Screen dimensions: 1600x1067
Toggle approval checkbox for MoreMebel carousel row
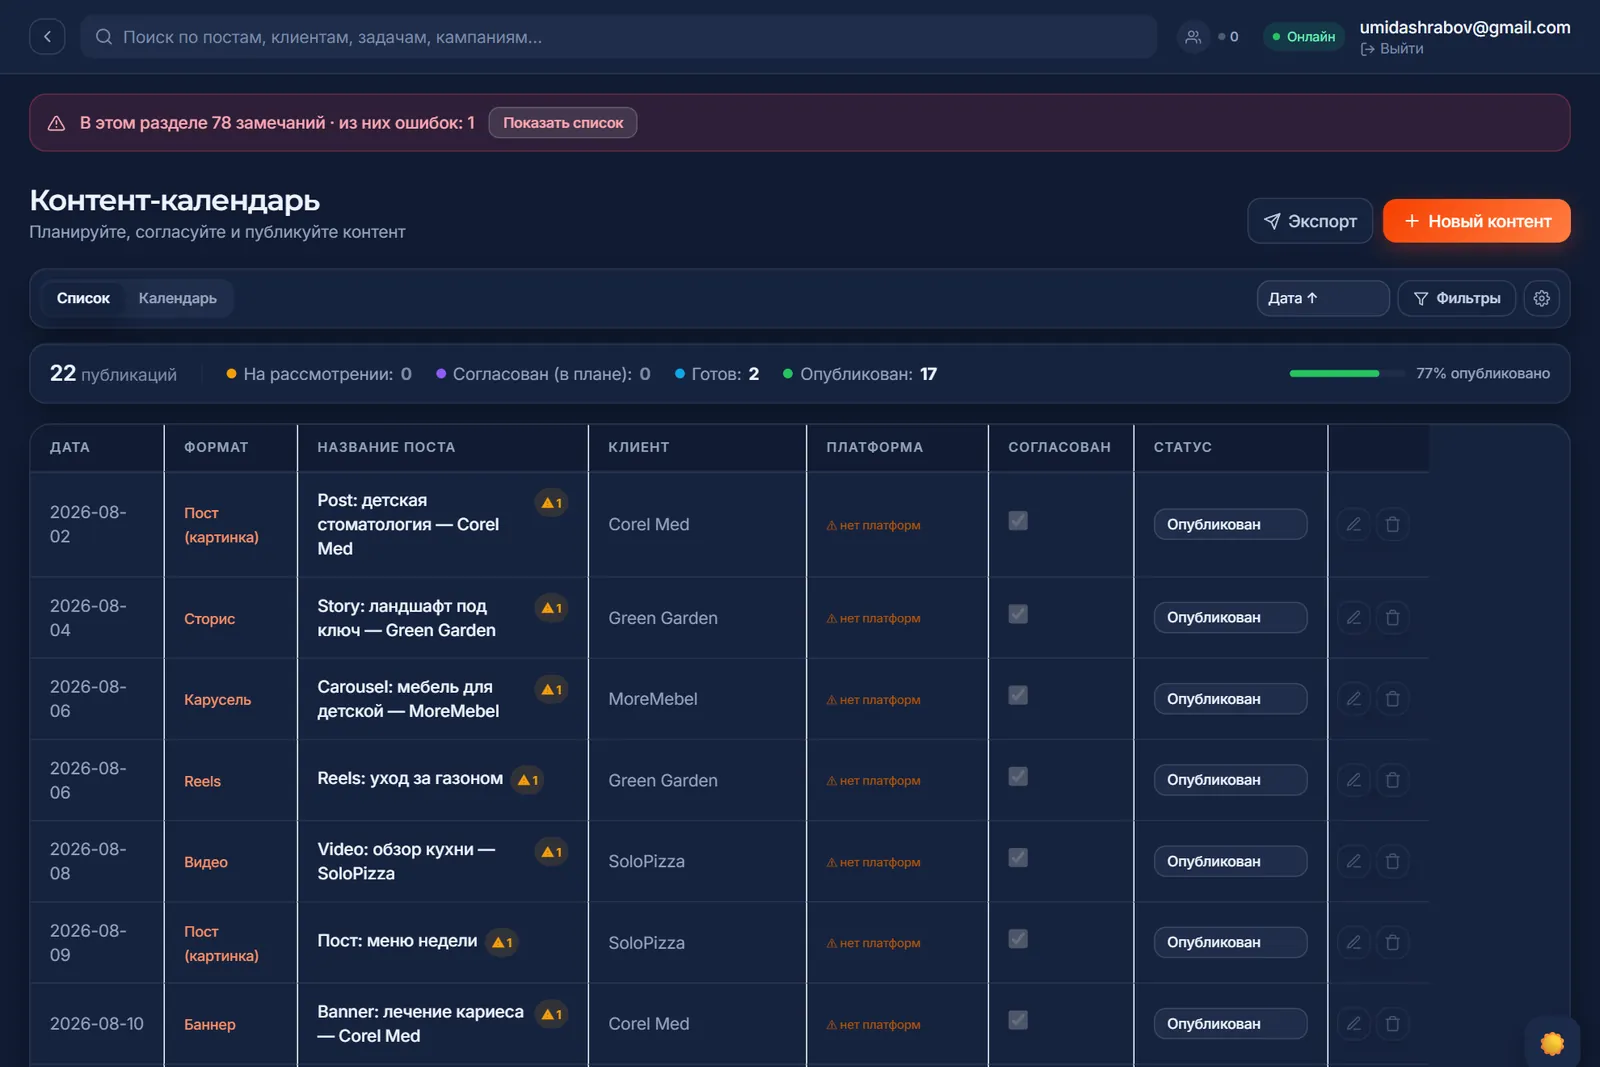pyautogui.click(x=1018, y=695)
